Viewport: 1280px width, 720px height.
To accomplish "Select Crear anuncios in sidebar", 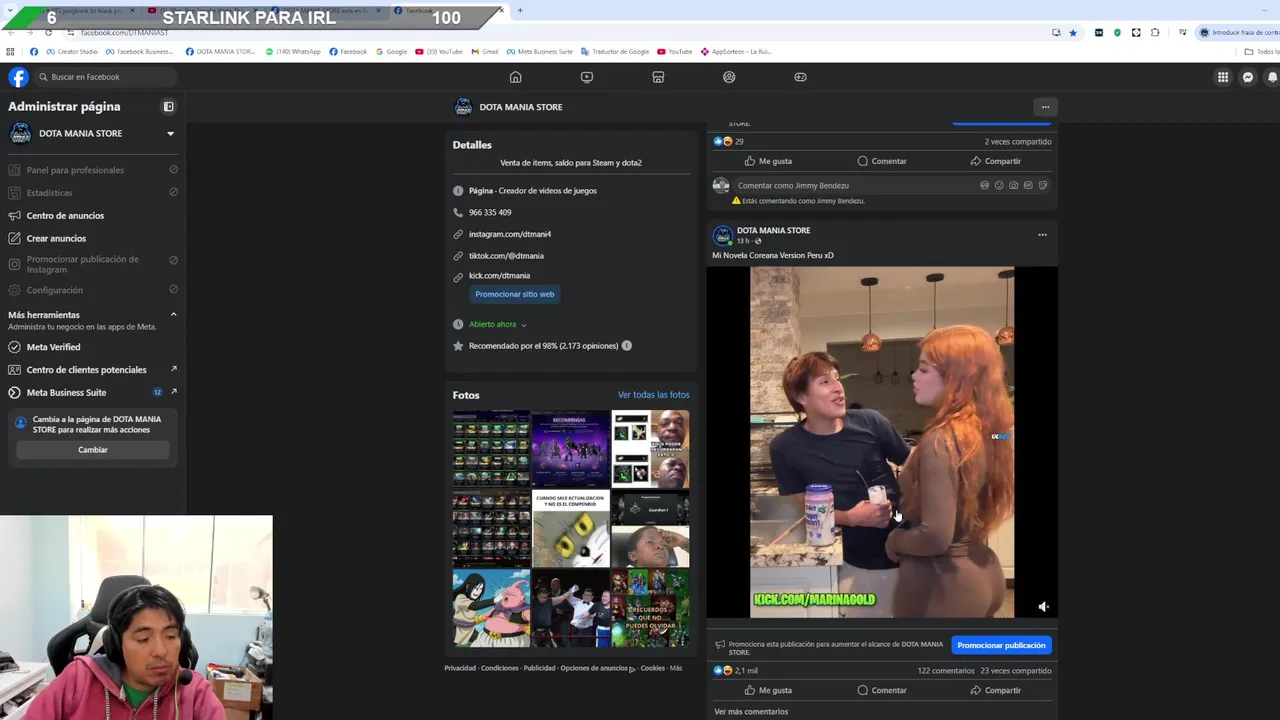I will 92,238.
